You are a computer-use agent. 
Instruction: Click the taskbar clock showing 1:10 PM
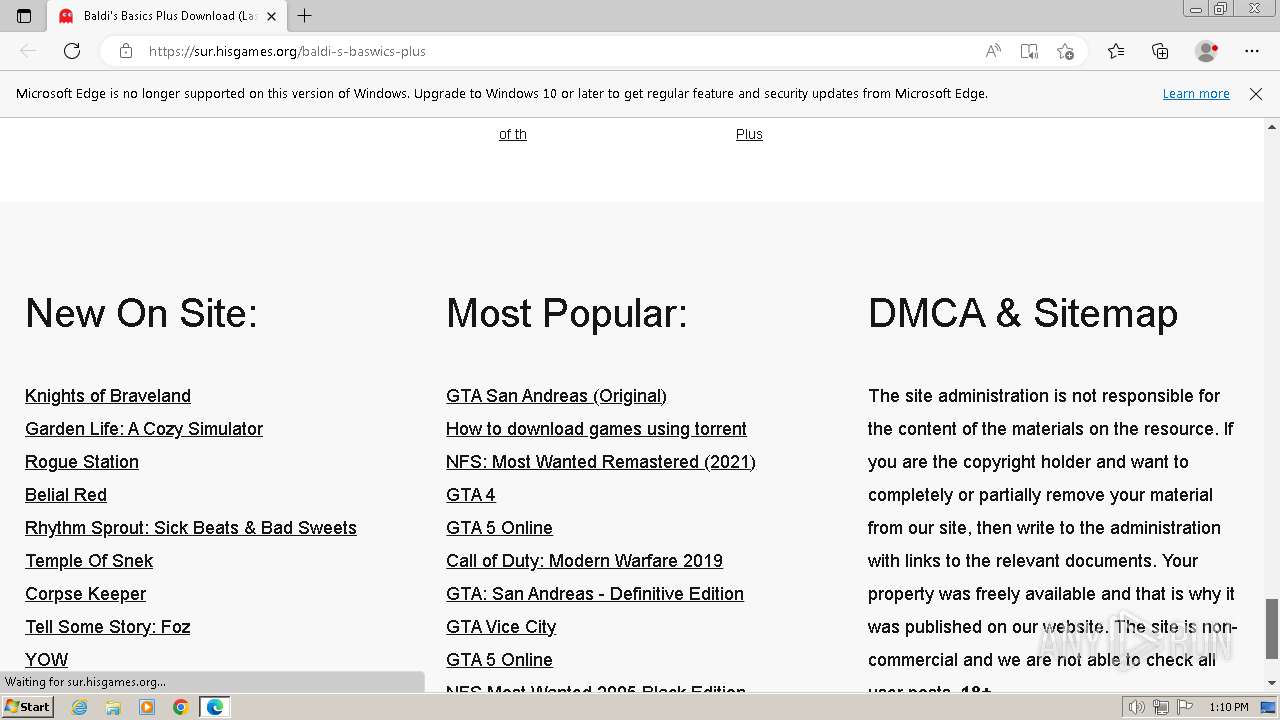(x=1228, y=707)
